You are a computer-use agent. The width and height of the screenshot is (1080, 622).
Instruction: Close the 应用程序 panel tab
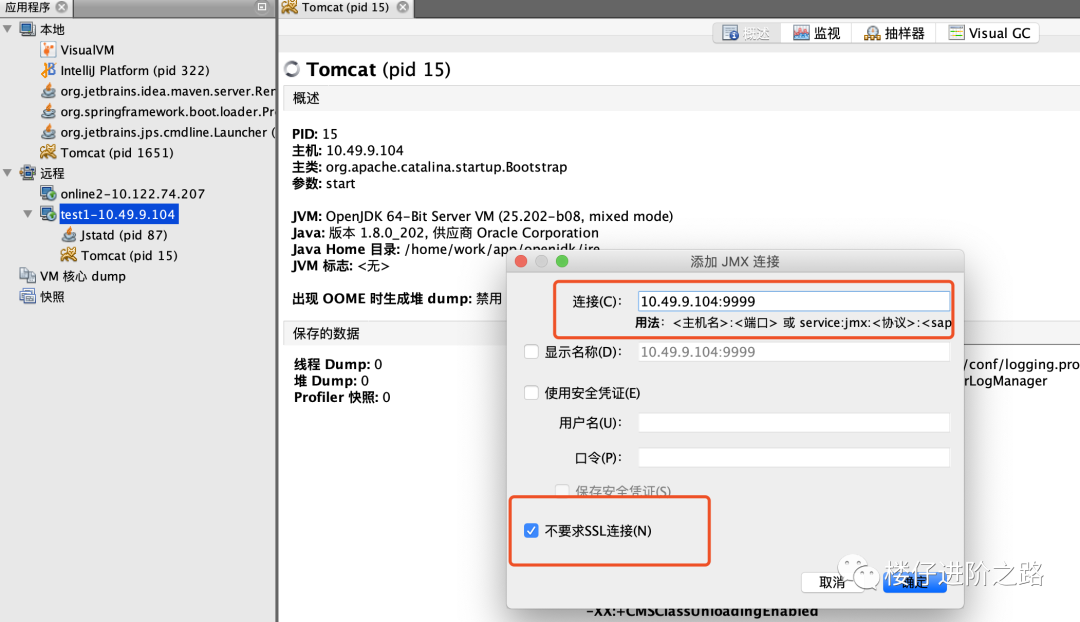pyautogui.click(x=62, y=7)
